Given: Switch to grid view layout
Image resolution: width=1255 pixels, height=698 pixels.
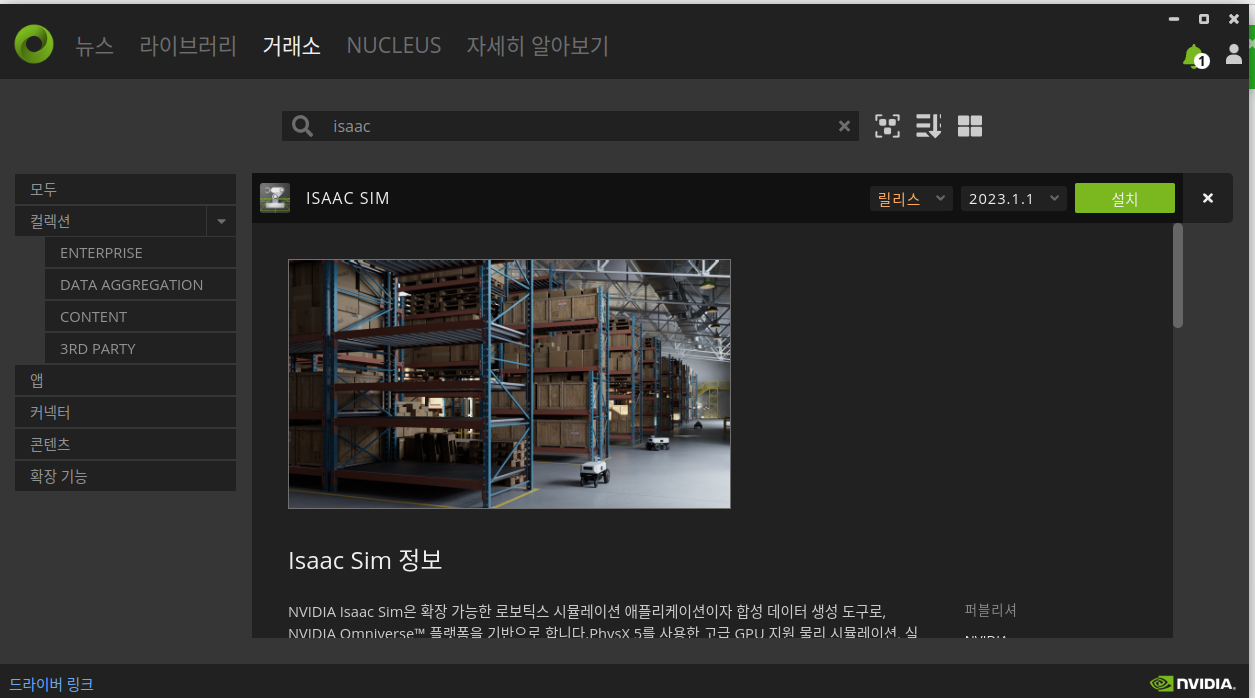Looking at the screenshot, I should [970, 126].
